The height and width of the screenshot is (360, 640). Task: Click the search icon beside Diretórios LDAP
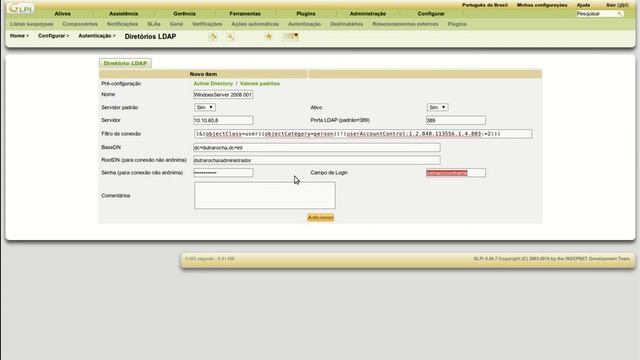coord(230,37)
